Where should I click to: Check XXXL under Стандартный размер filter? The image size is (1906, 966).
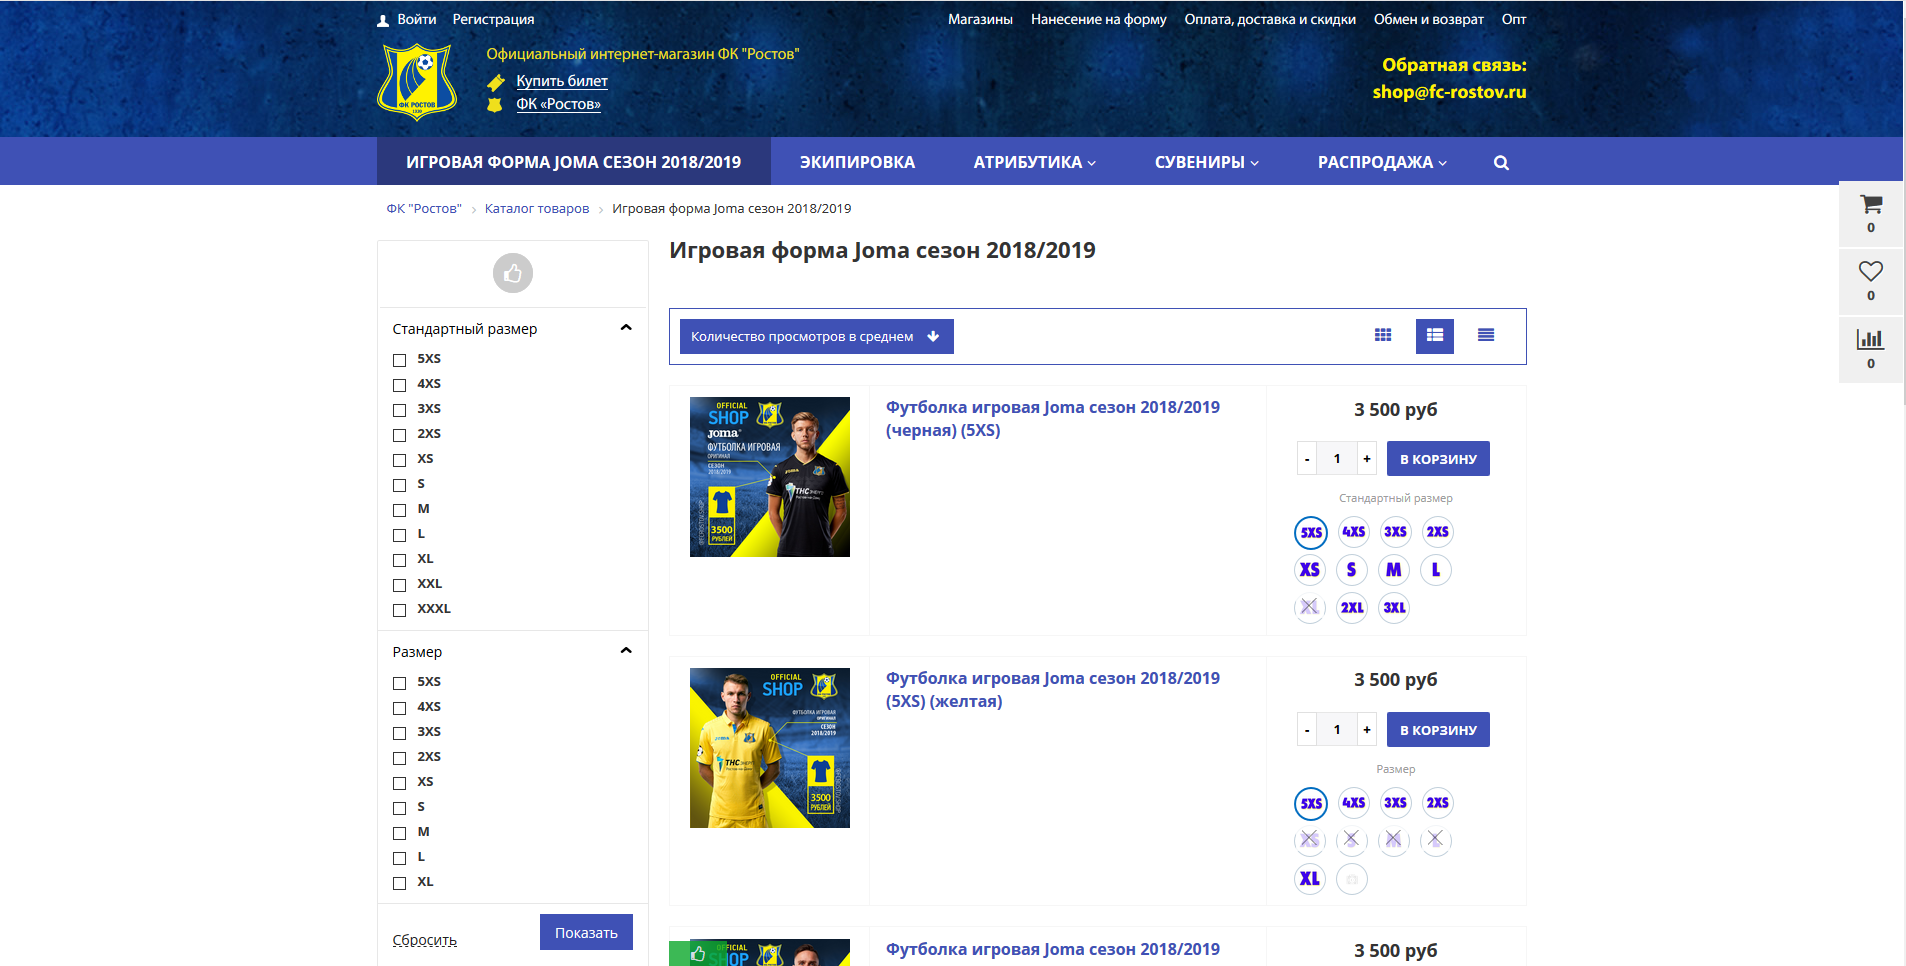point(399,610)
